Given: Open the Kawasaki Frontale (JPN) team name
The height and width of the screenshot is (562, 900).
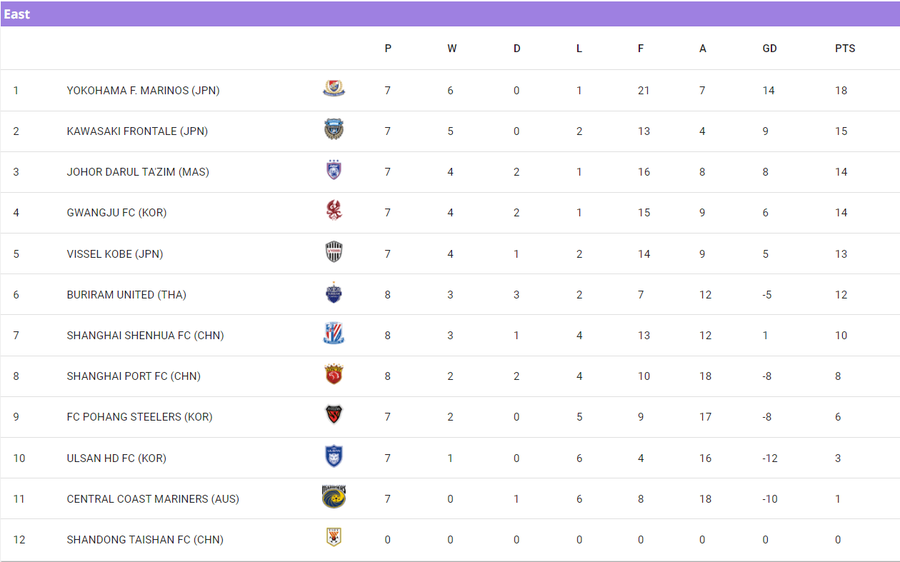Looking at the screenshot, I should (x=137, y=131).
